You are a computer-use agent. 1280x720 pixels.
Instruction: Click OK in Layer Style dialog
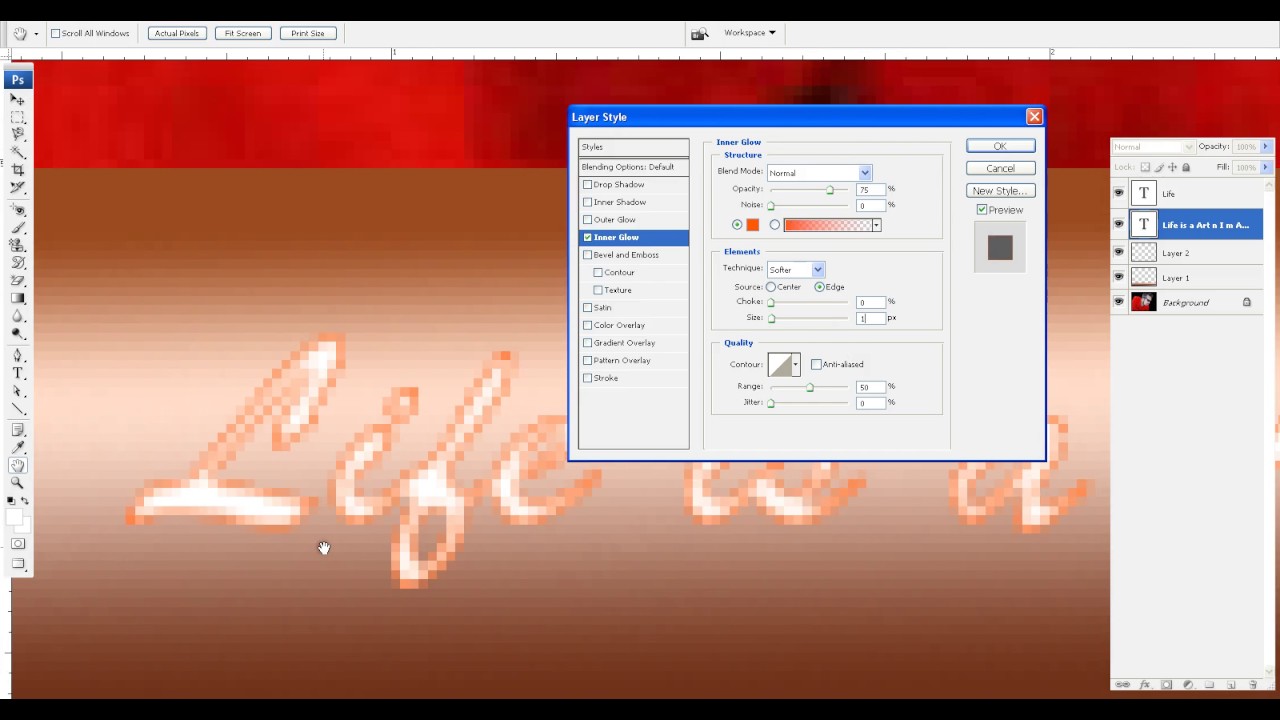1000,146
